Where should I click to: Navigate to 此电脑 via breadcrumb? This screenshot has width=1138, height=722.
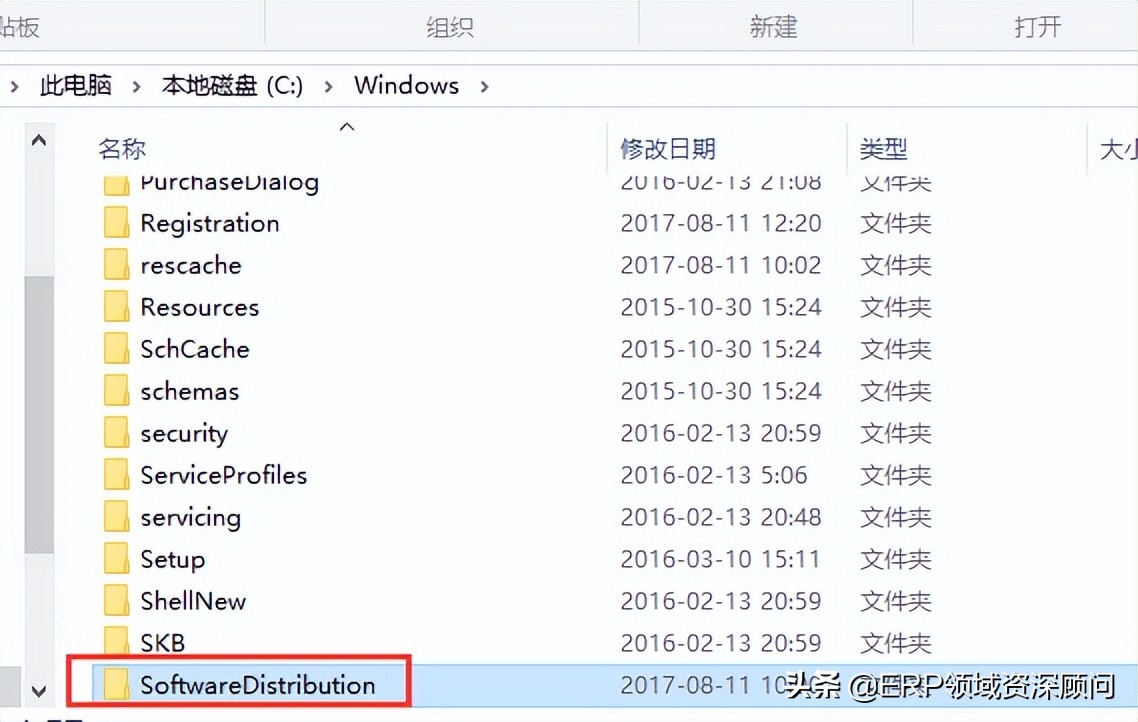75,86
